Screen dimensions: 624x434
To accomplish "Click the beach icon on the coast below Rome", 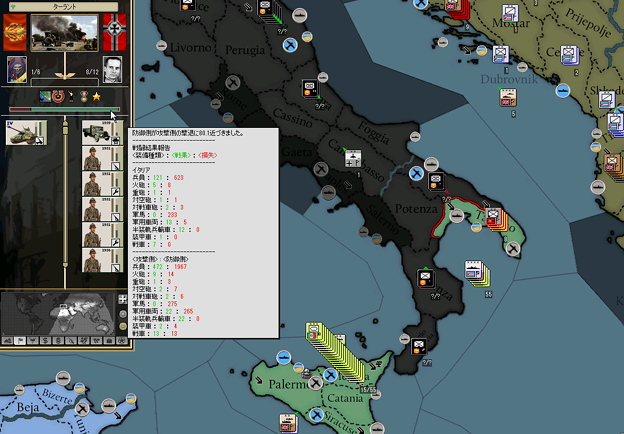I will coord(228,118).
